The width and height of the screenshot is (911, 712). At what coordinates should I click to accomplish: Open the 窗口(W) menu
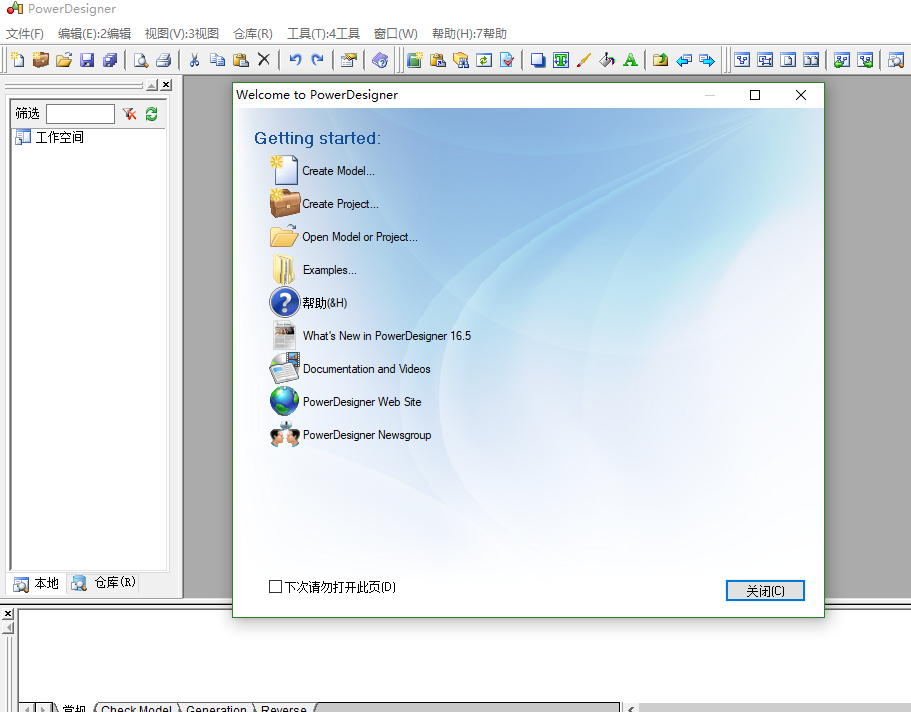point(396,34)
